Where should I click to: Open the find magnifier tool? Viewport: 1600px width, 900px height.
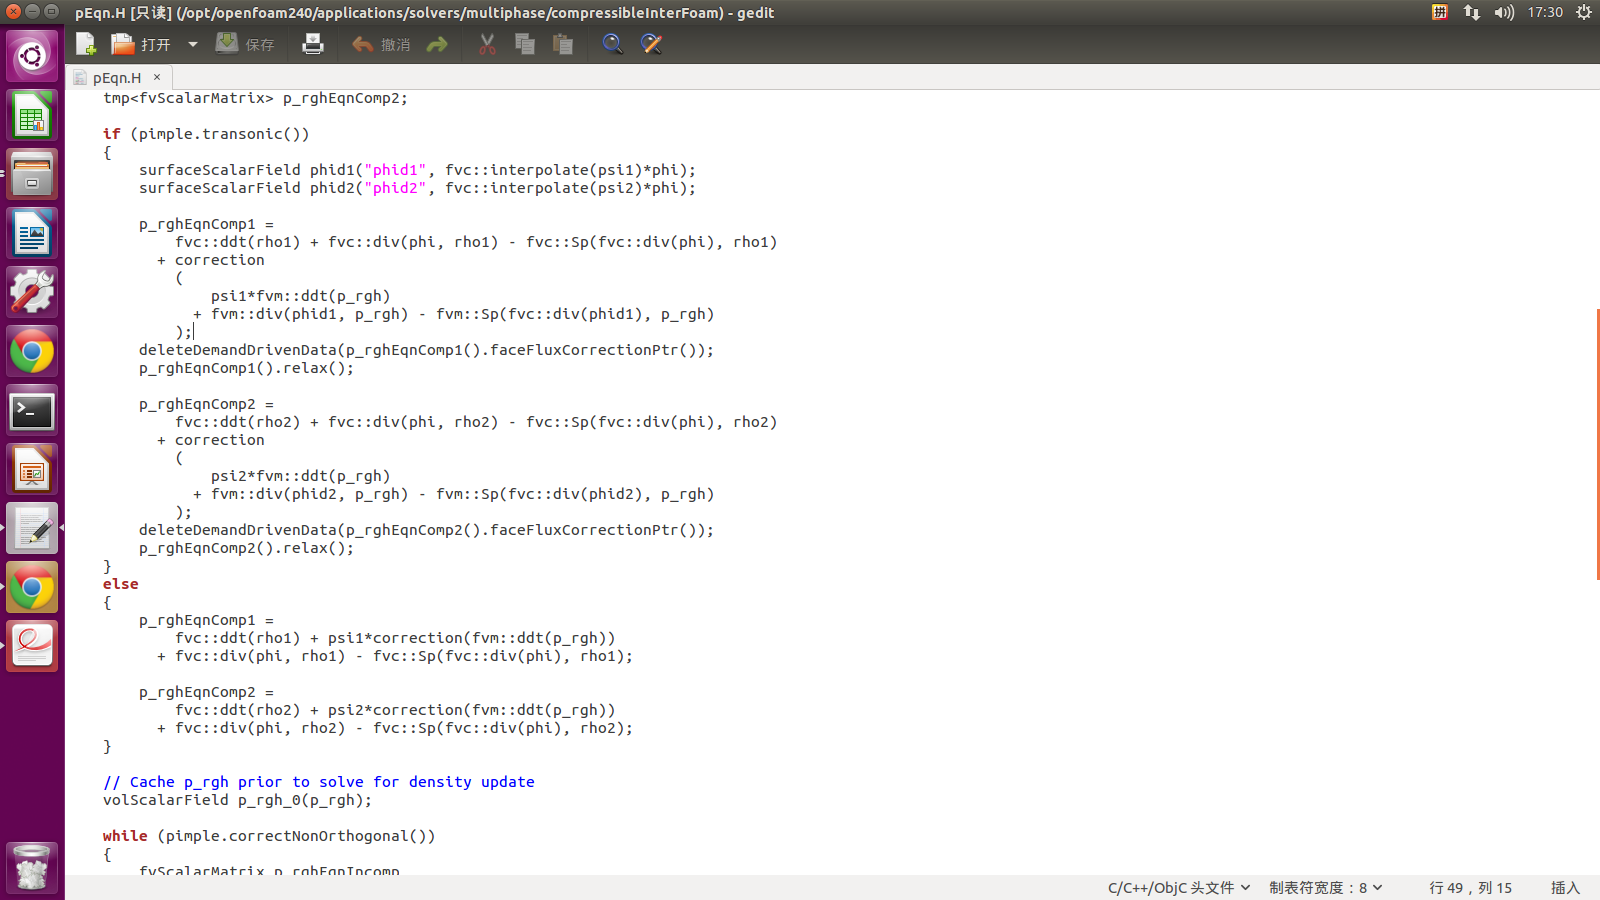pyautogui.click(x=612, y=44)
